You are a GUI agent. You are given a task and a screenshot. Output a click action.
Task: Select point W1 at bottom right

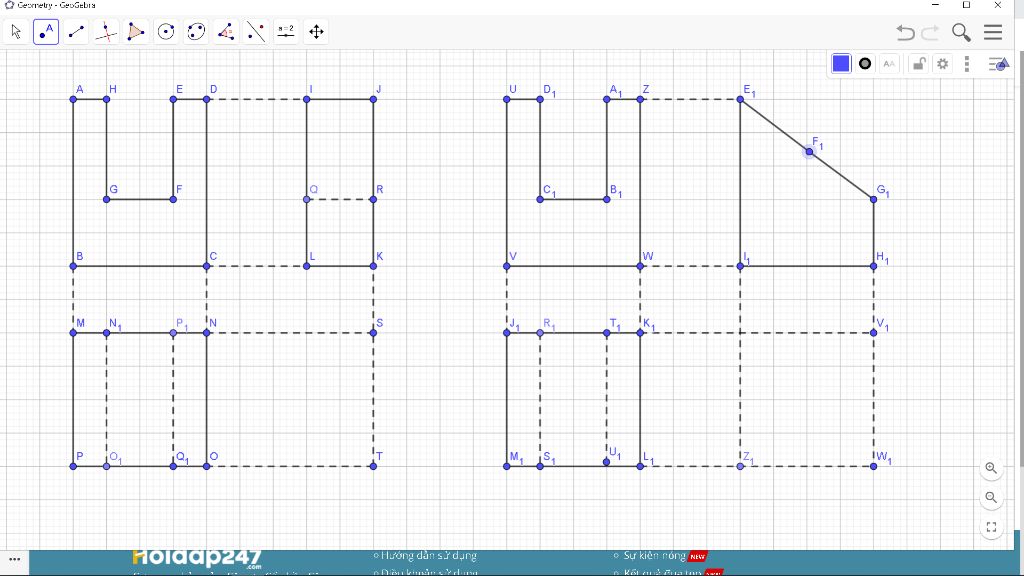point(874,466)
